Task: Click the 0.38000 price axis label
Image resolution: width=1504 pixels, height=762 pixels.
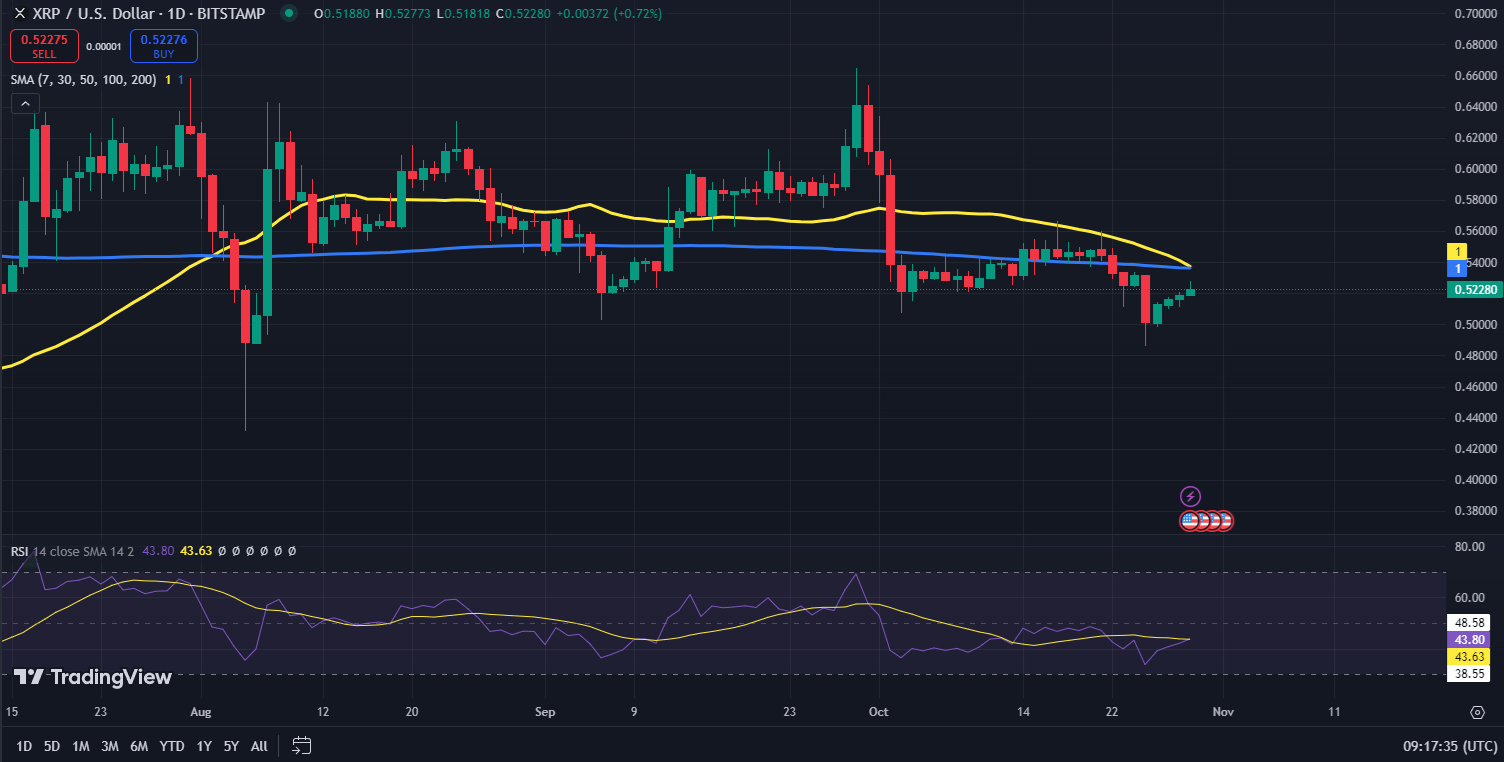Action: click(x=1474, y=511)
